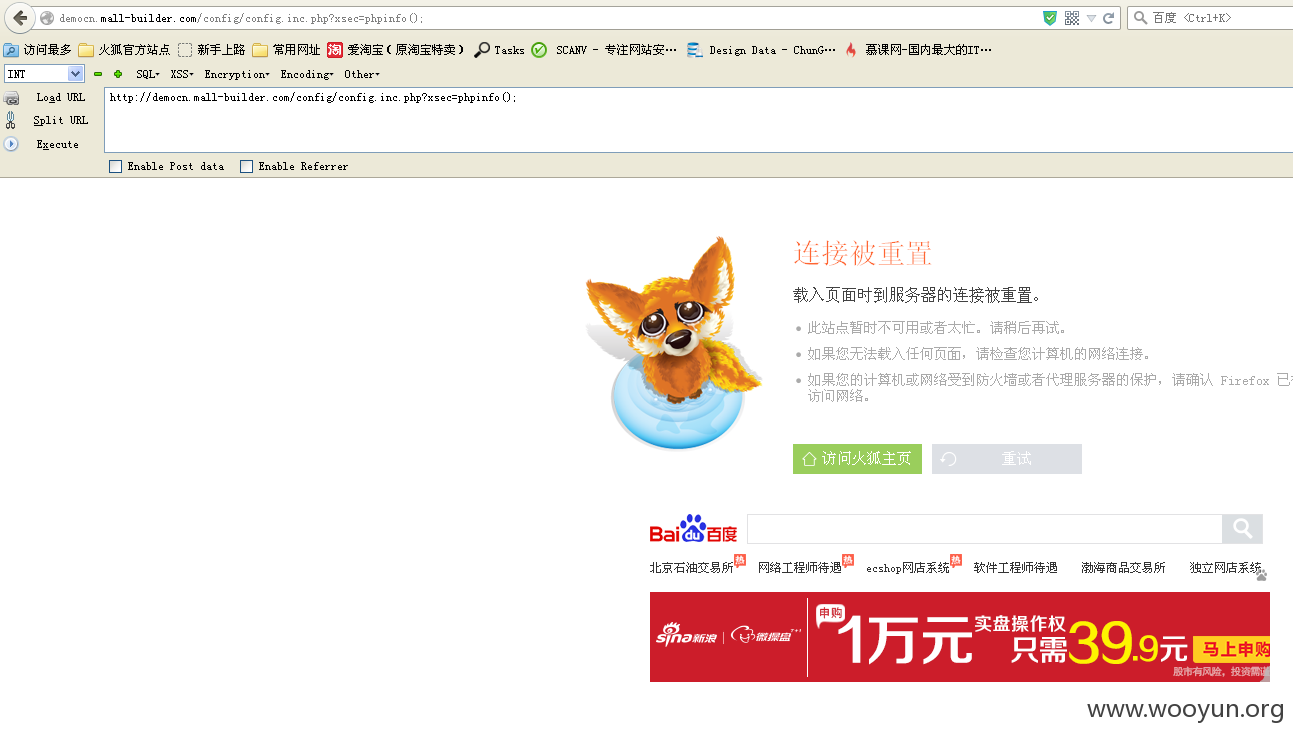The width and height of the screenshot is (1293, 738).
Task: Click the 访问火狐主页 green button
Action: coord(857,459)
